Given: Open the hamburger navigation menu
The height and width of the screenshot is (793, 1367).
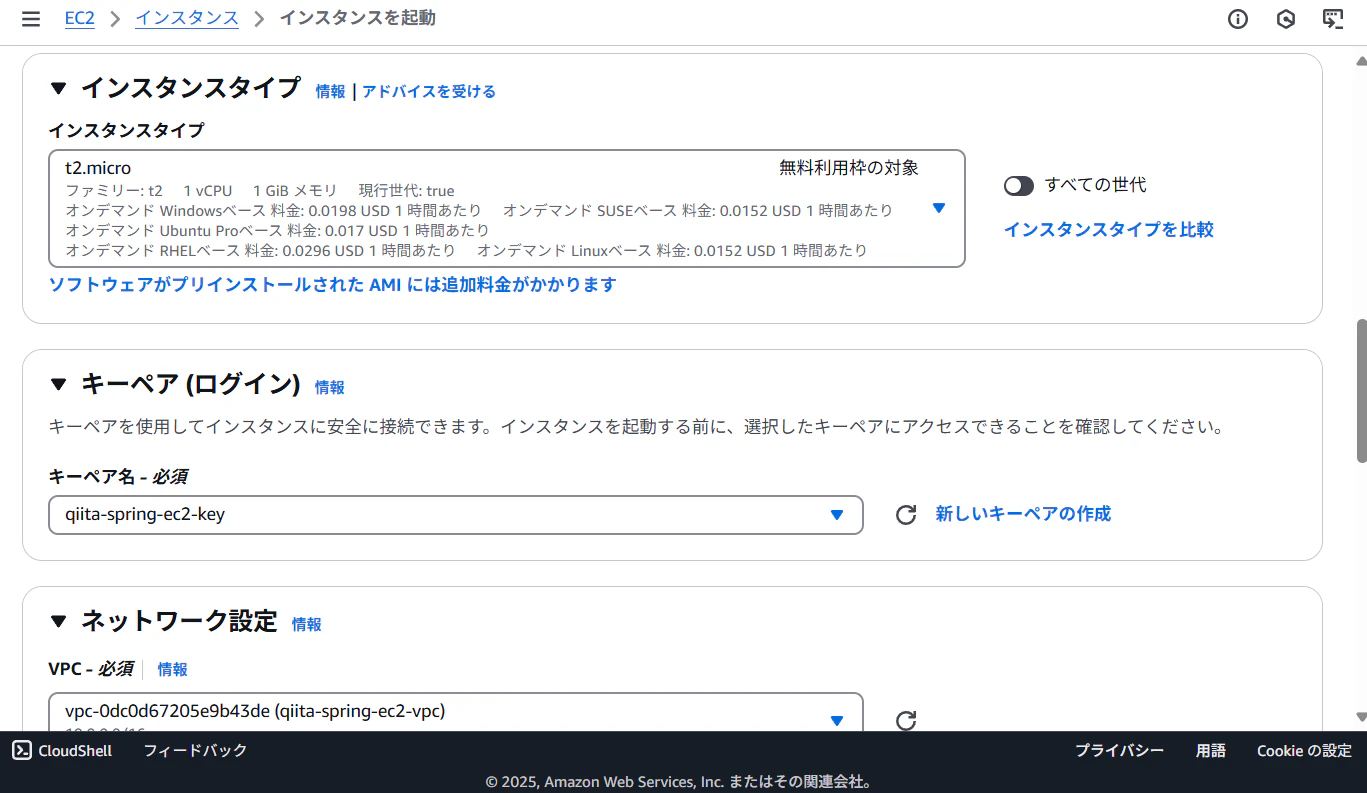Looking at the screenshot, I should click(31, 19).
